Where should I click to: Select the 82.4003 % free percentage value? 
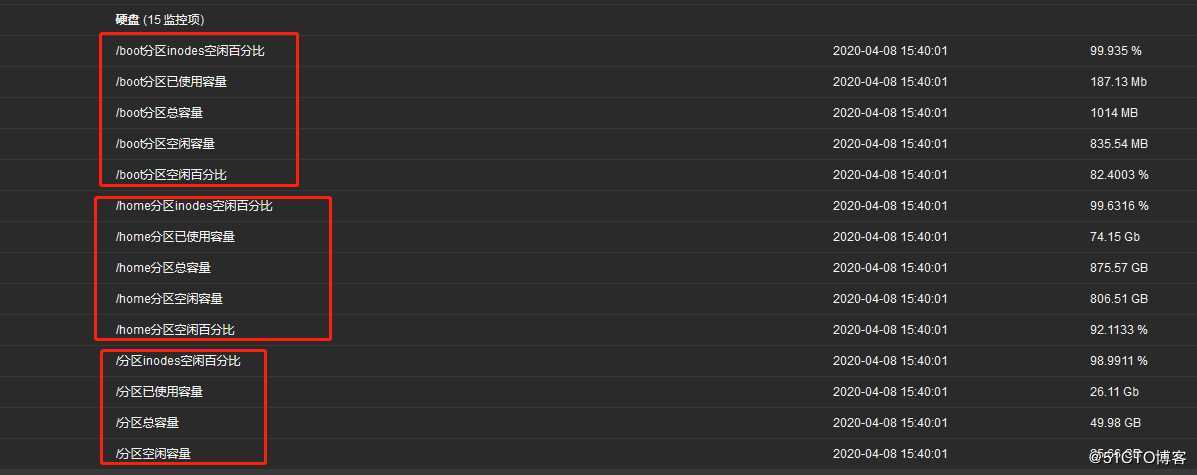click(1118, 174)
